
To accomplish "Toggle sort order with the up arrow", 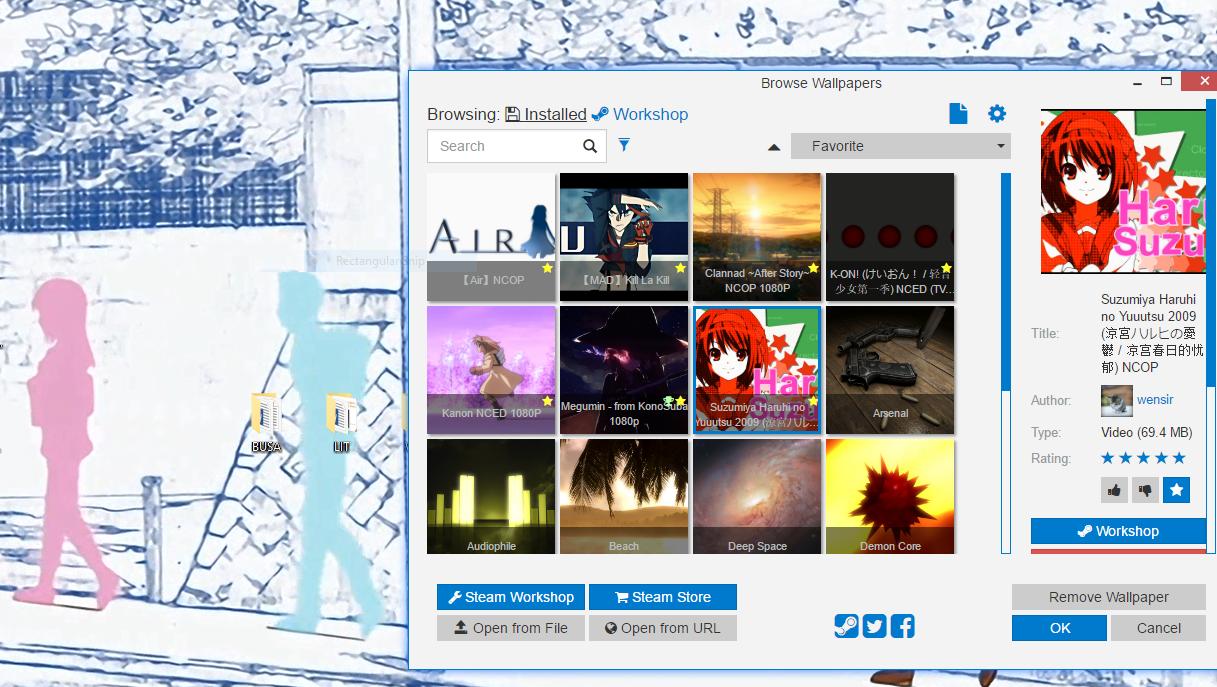I will (x=773, y=147).
